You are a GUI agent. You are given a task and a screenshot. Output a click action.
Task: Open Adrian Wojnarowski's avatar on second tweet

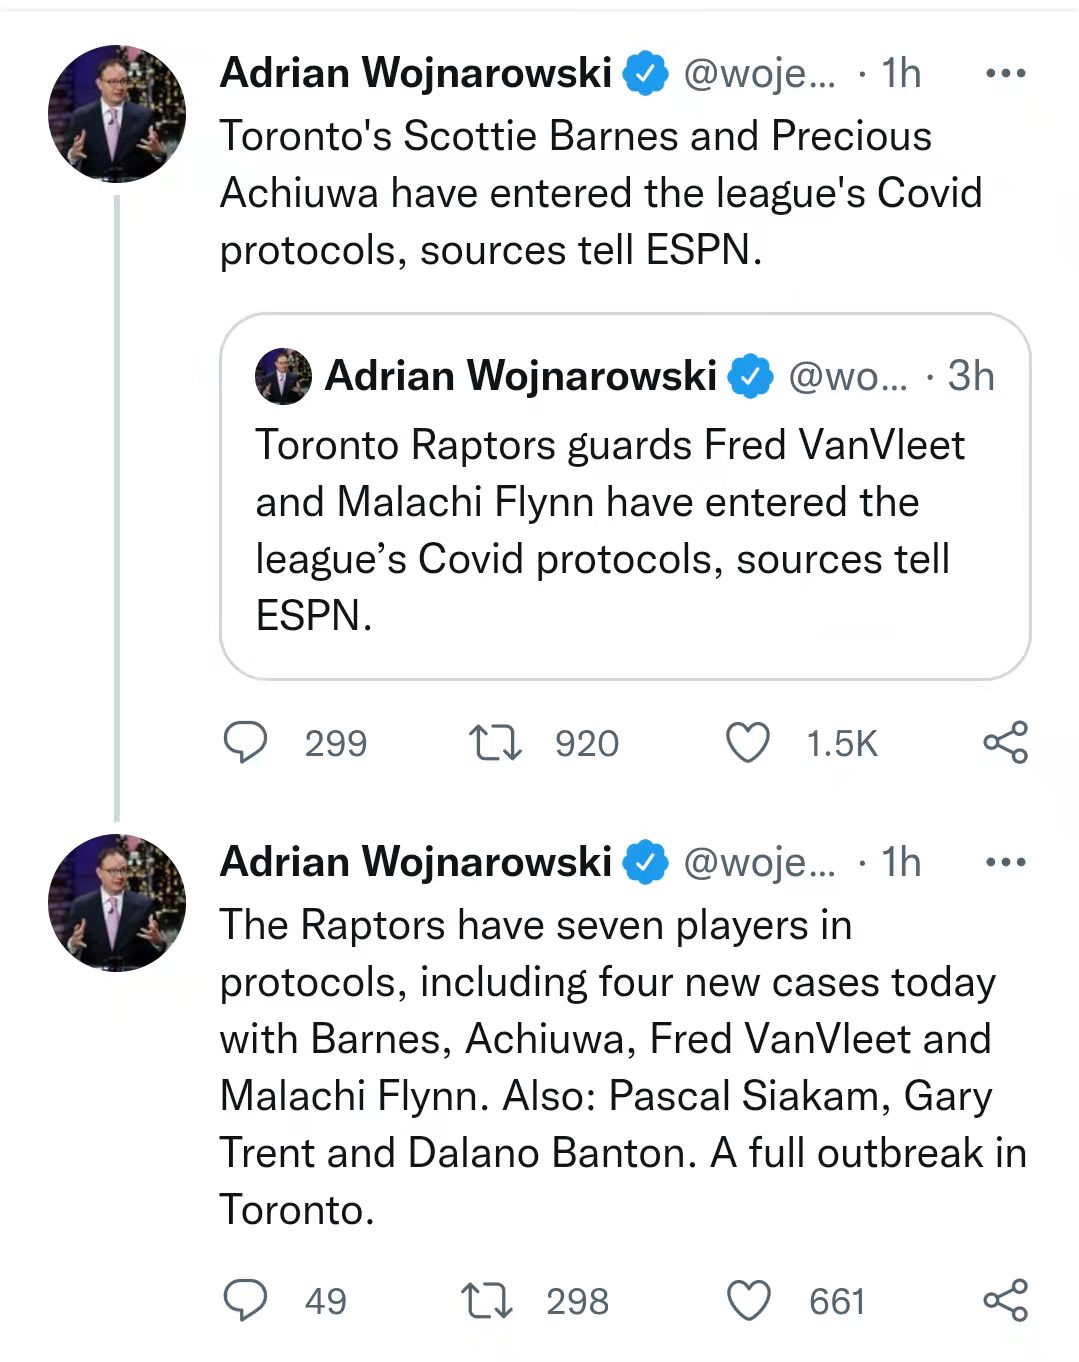(x=117, y=903)
